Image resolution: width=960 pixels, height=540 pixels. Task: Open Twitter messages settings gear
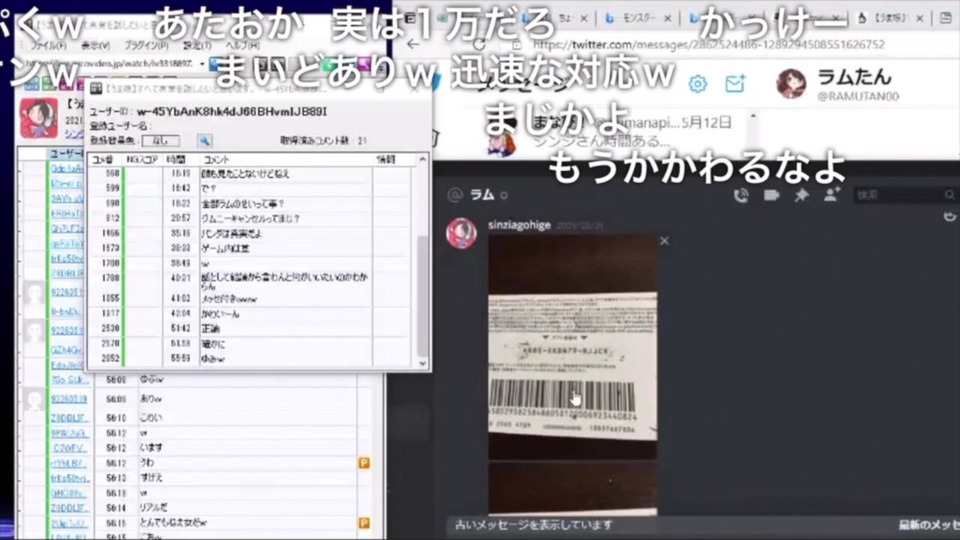[x=697, y=83]
